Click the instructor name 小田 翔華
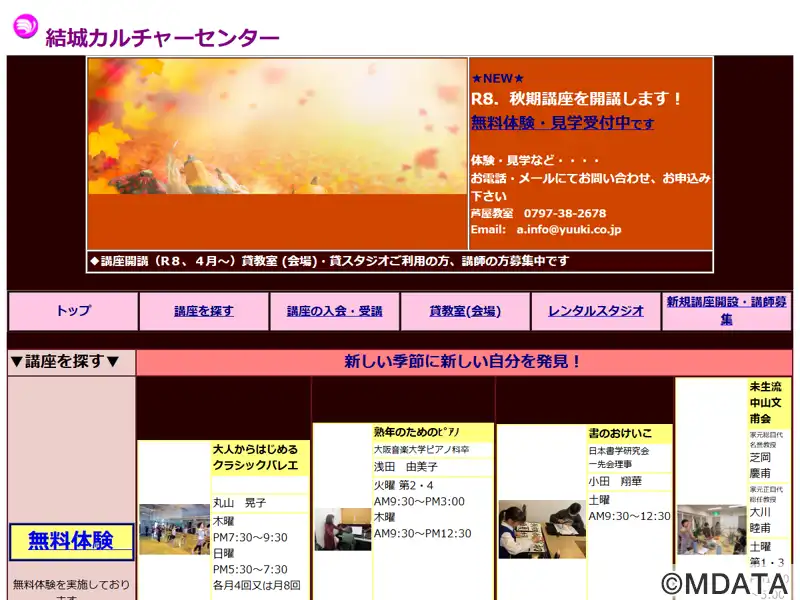The image size is (800, 600). click(615, 481)
